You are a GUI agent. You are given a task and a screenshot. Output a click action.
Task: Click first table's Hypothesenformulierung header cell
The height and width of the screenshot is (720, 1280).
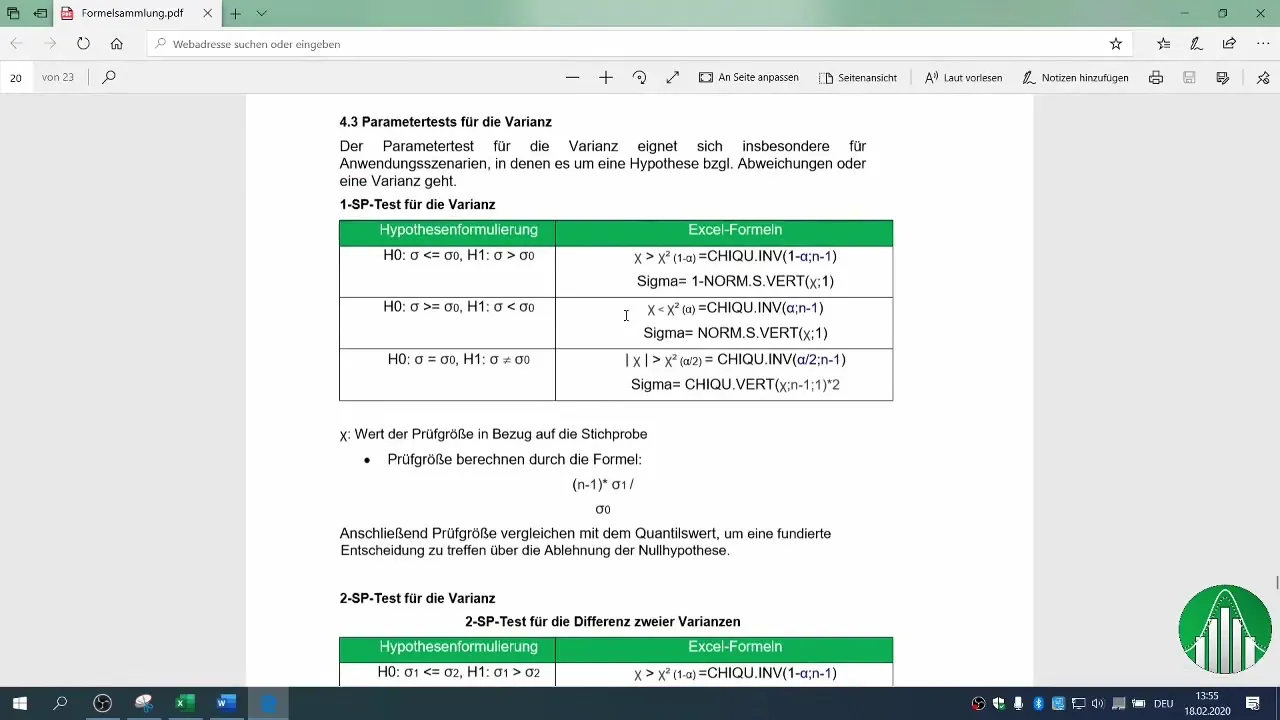447,233
